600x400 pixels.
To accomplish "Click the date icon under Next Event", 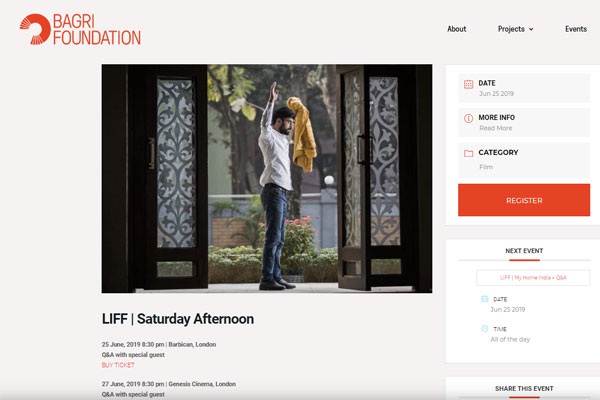I will coord(484,299).
